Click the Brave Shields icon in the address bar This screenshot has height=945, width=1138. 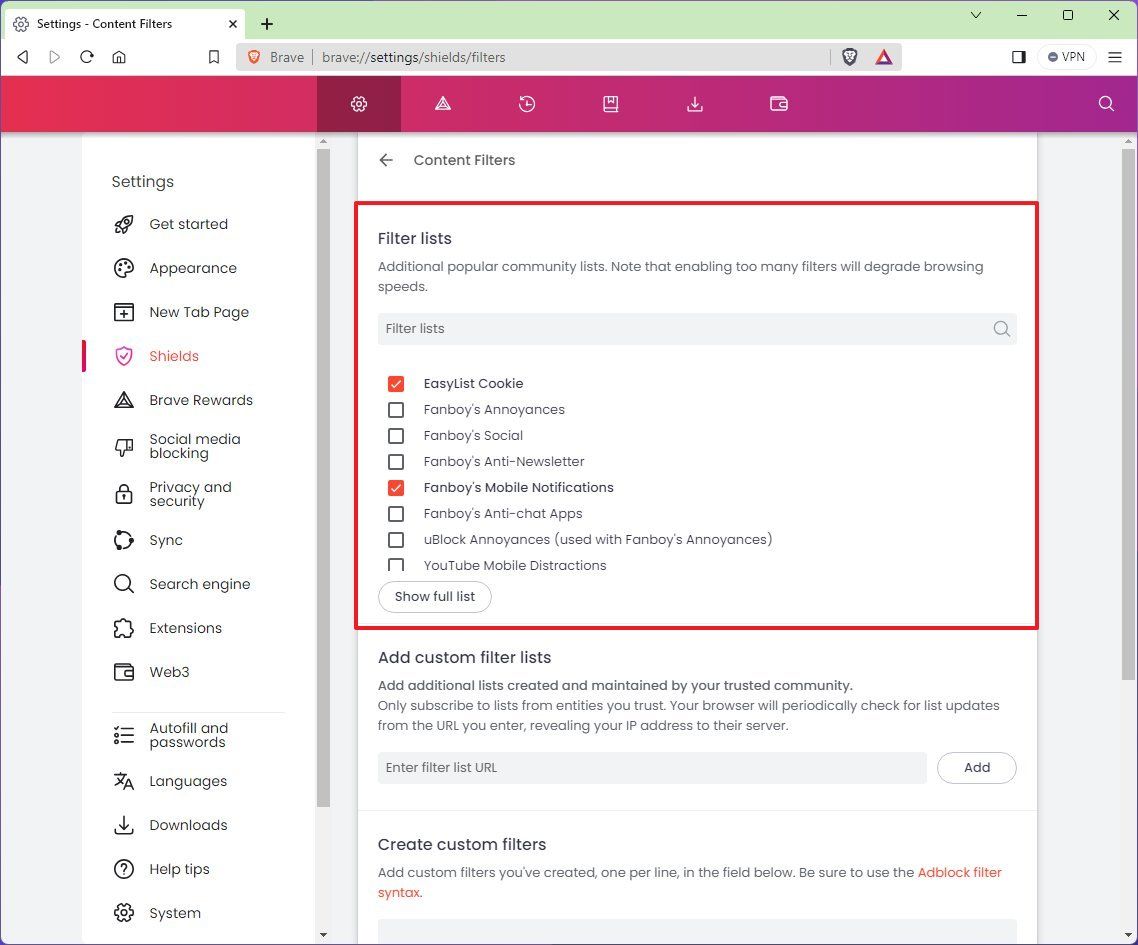(x=849, y=57)
